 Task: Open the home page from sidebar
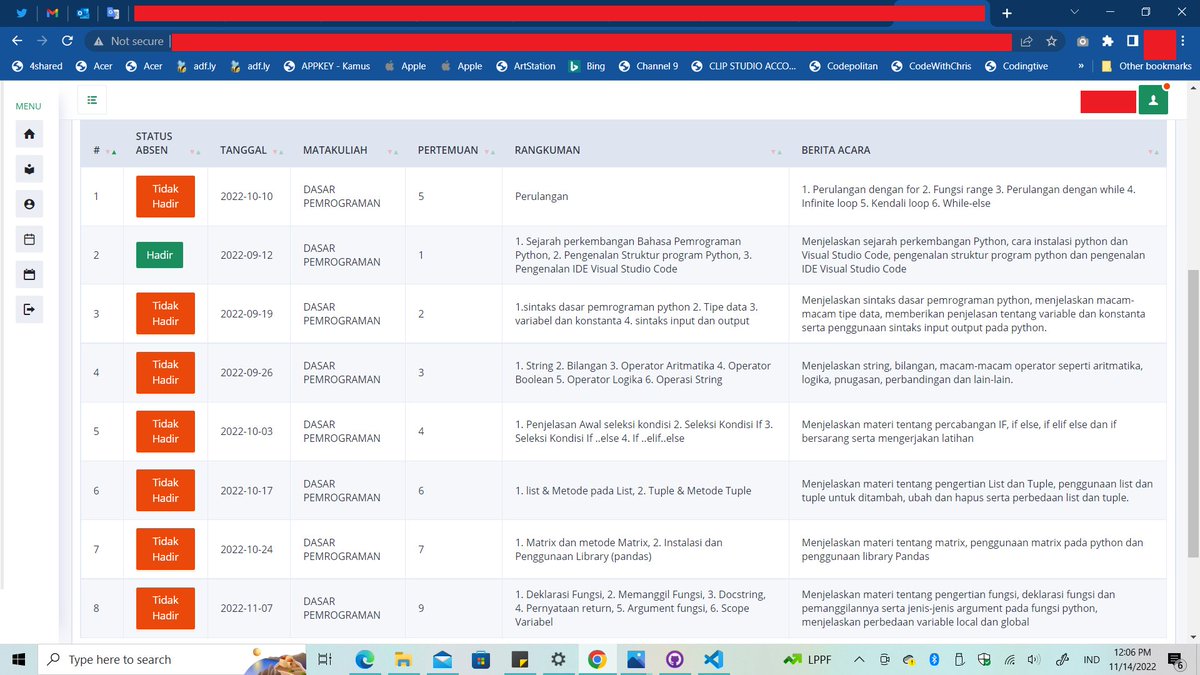(x=29, y=134)
